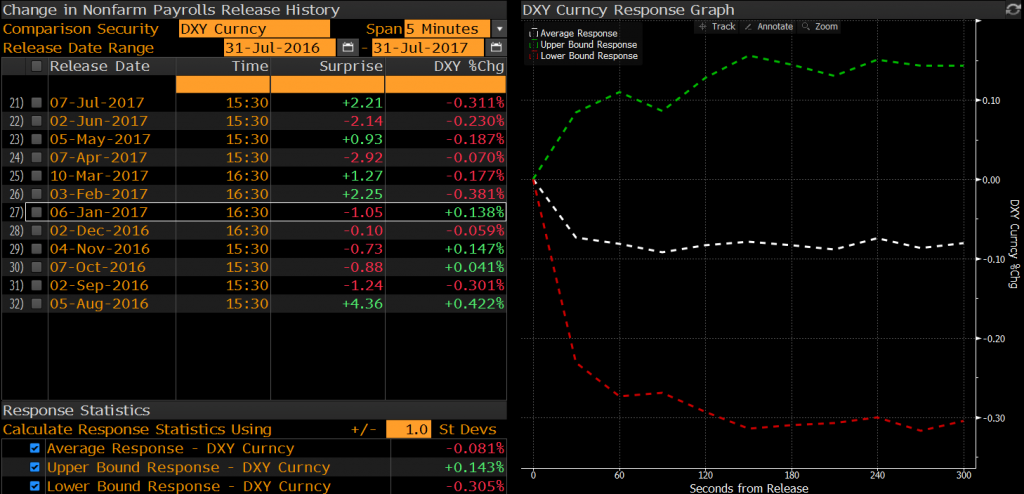Check the box for 02-Dec-2016 release

pos(37,231)
